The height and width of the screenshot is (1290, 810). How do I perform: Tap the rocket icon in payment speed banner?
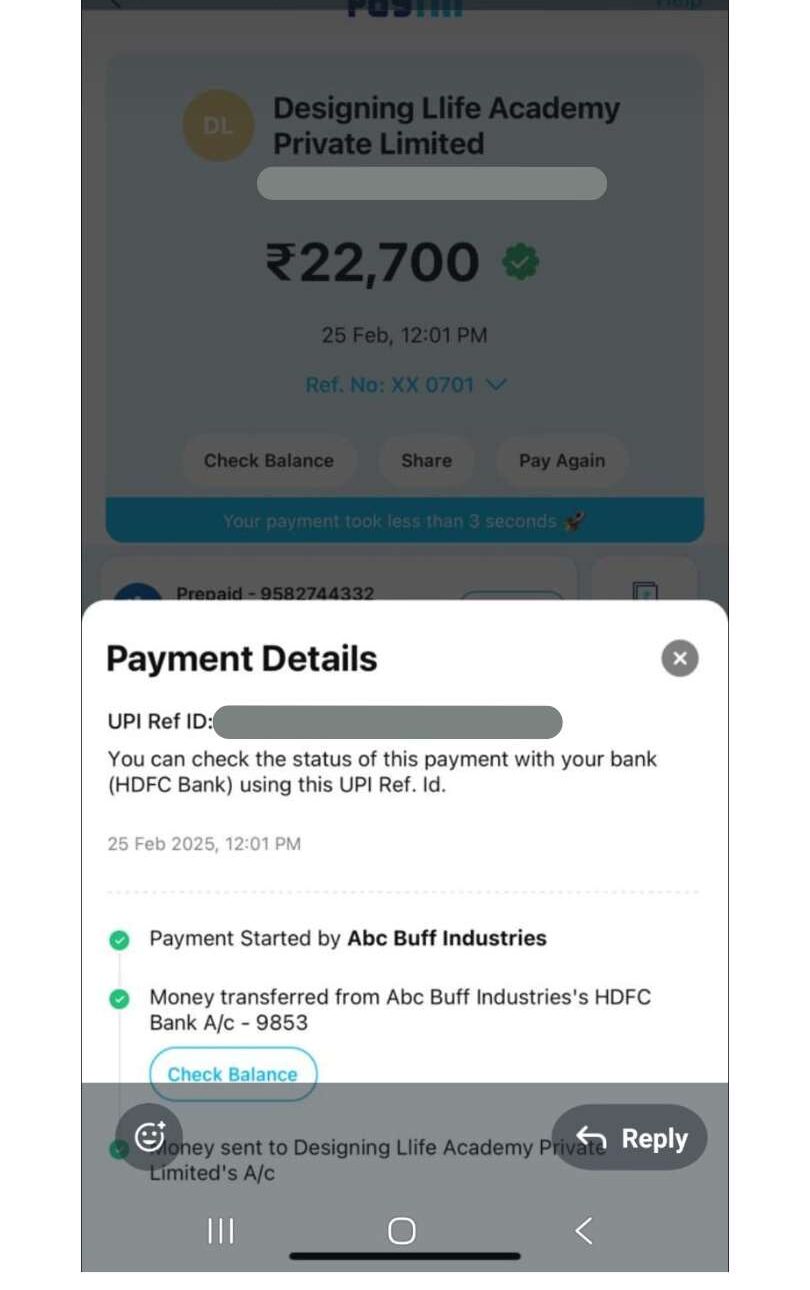coord(575,521)
